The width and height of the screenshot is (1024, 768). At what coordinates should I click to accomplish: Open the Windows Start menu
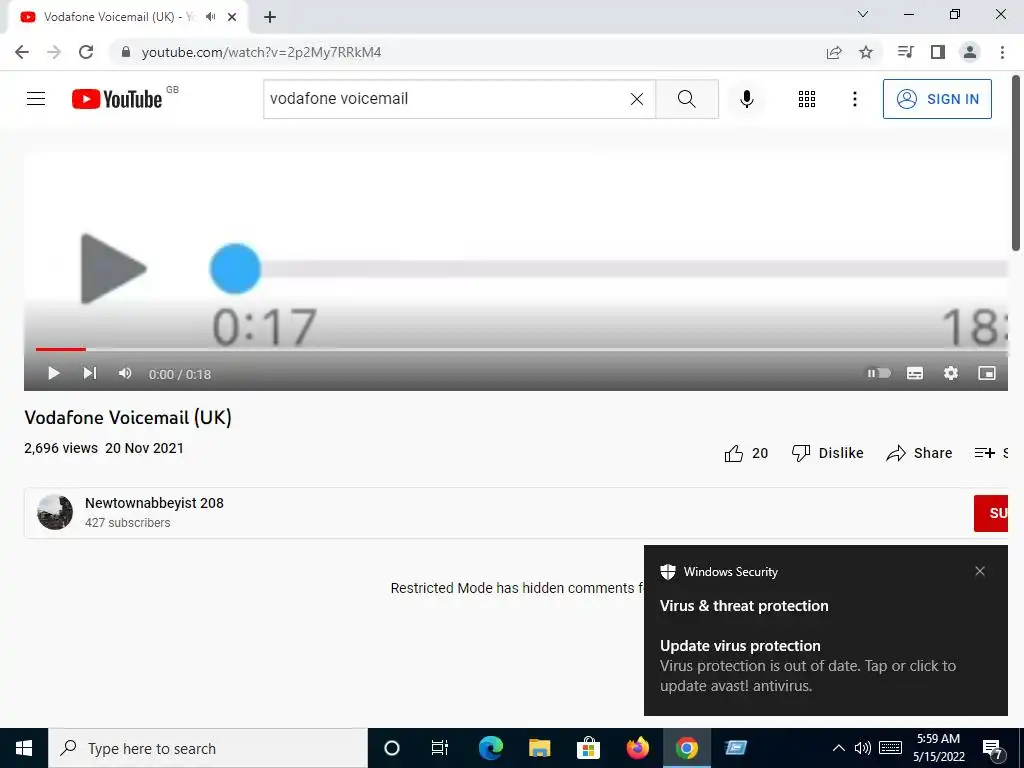(24, 748)
